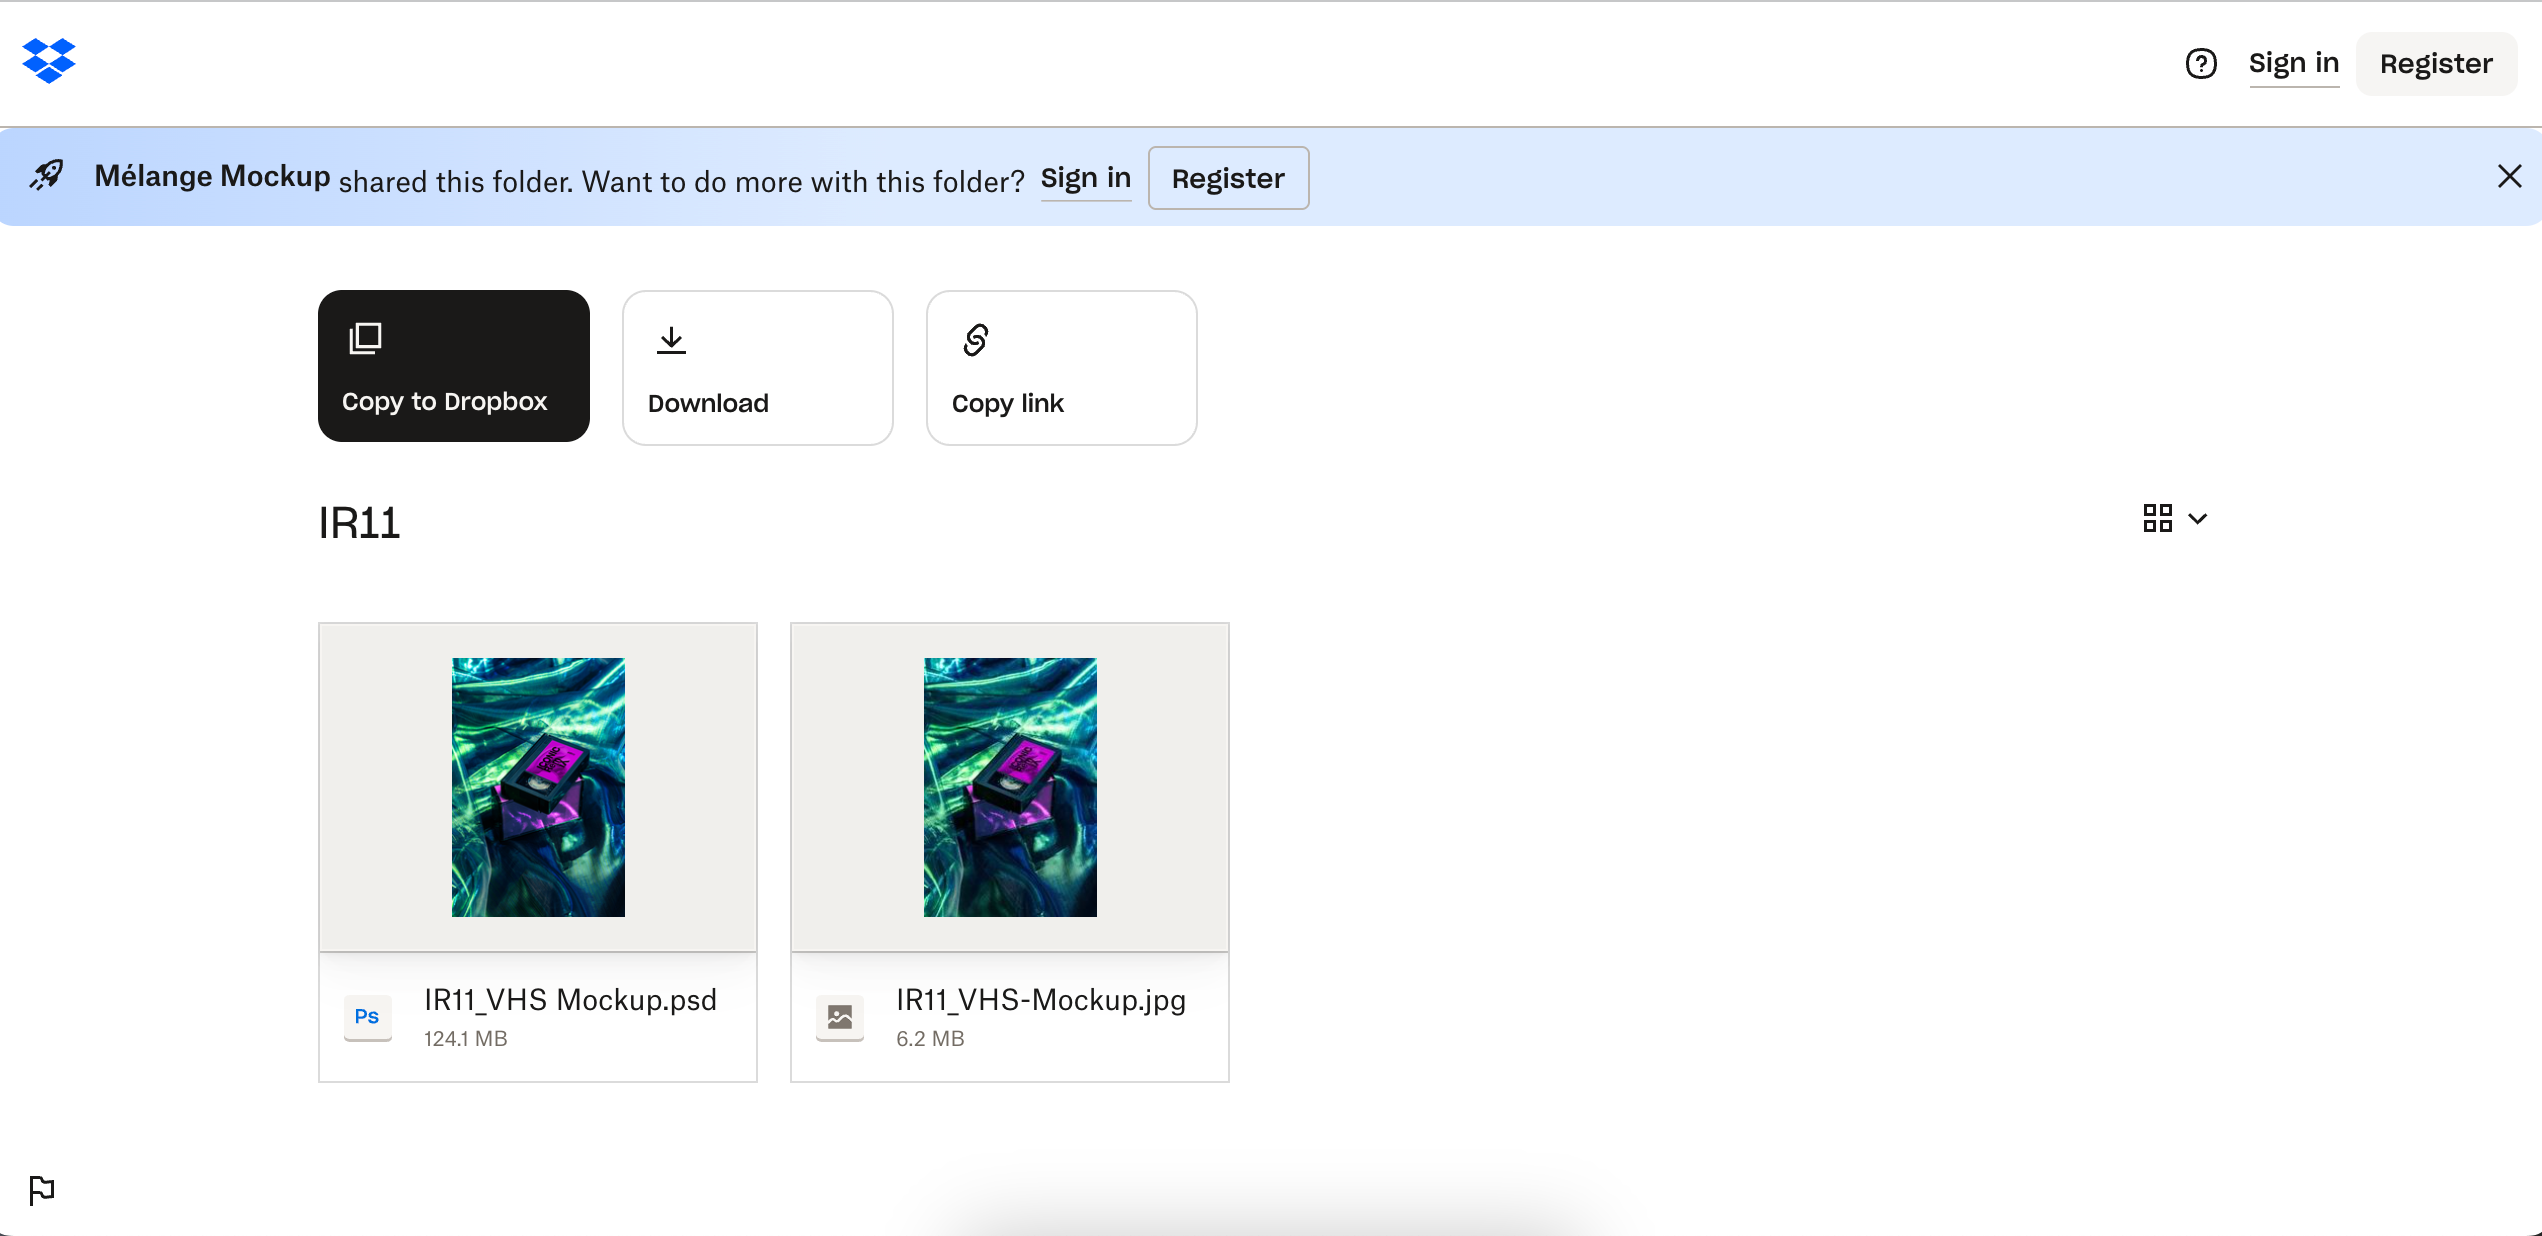
Task: Click the Dropbox logo icon
Action: point(48,61)
